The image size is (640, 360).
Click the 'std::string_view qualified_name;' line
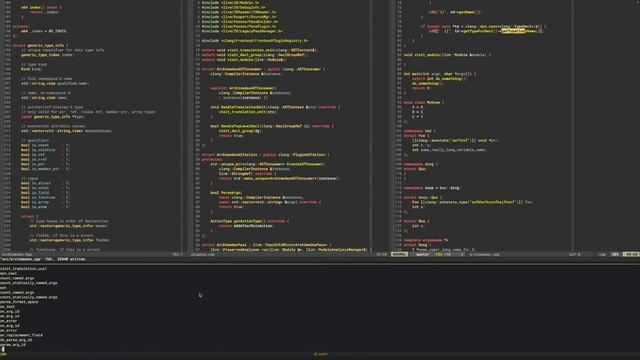tap(55, 83)
